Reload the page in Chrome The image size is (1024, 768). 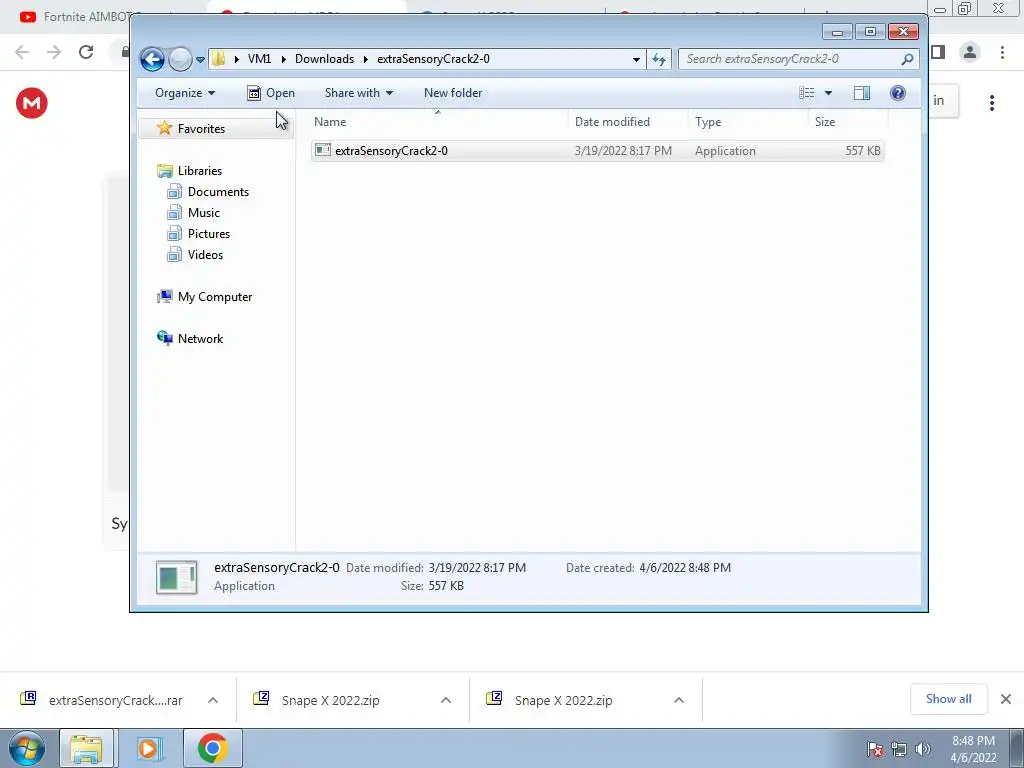coord(86,52)
